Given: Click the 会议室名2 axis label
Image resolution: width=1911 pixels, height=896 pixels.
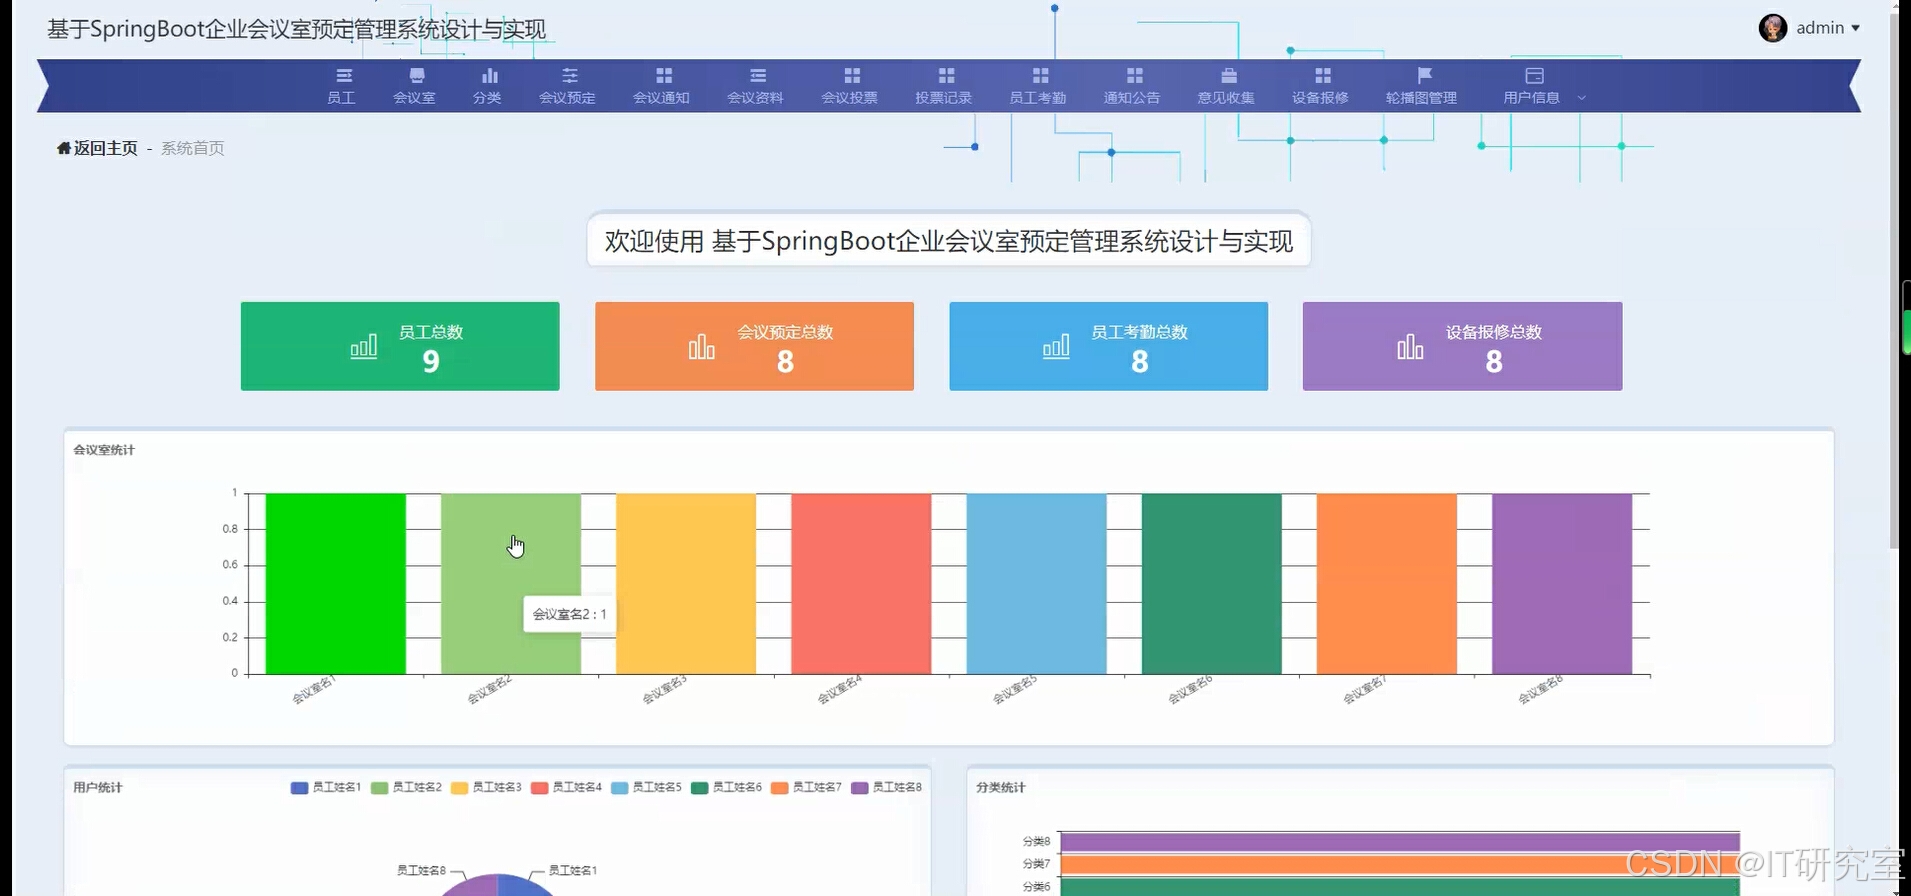Looking at the screenshot, I should pos(490,690).
